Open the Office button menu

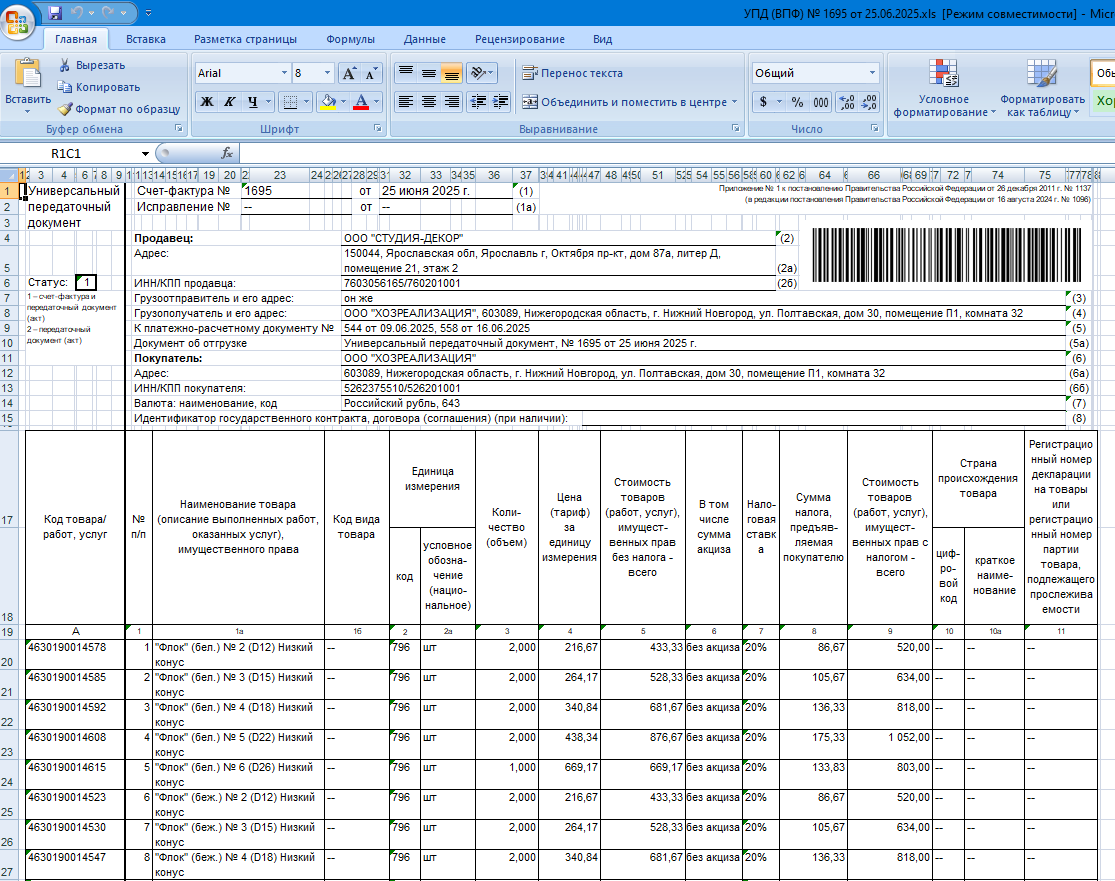[17, 21]
